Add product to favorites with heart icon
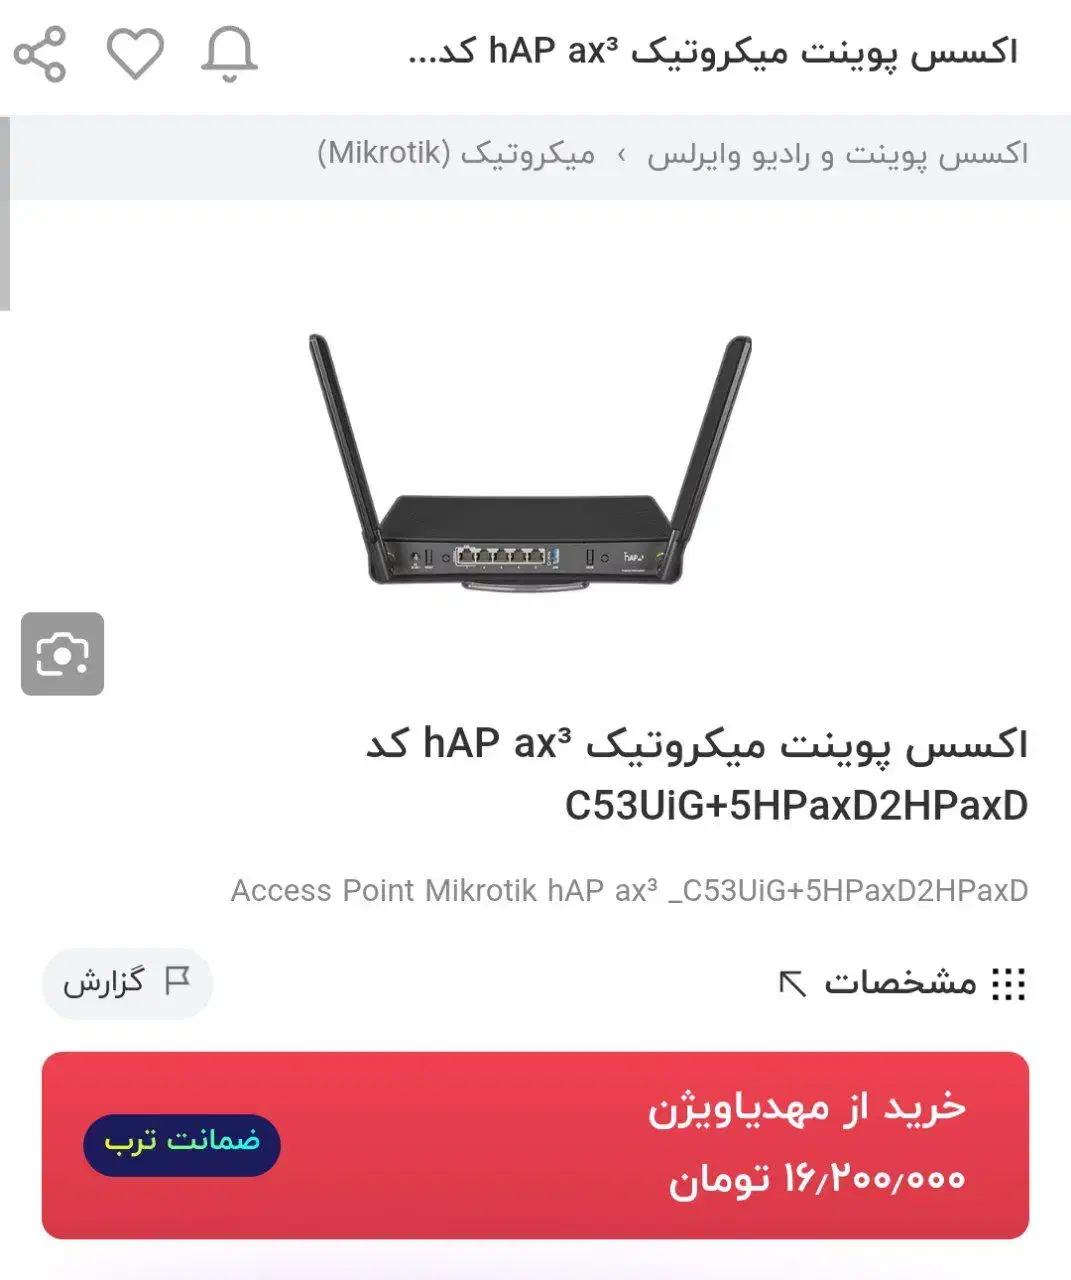Image resolution: width=1071 pixels, height=1280 pixels. pos(135,54)
